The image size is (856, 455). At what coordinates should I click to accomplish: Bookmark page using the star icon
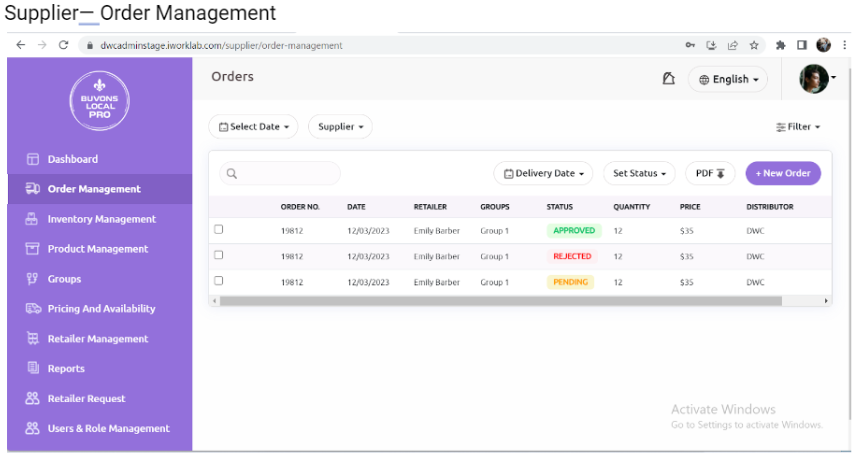(x=754, y=45)
